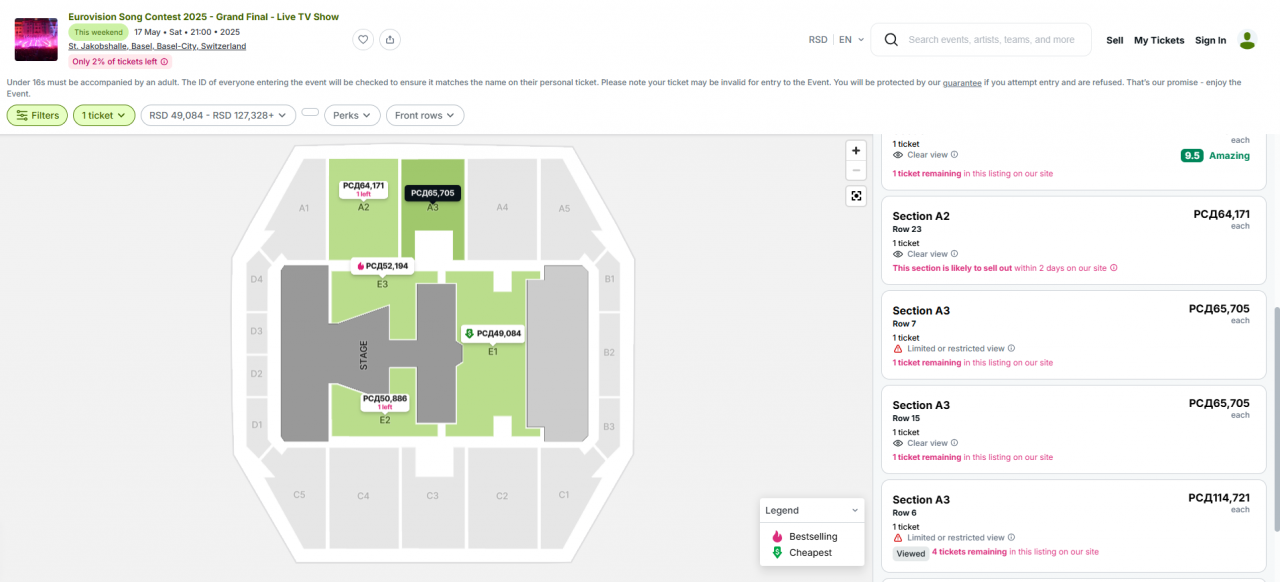This screenshot has height=582, width=1280.
Task: Click Sell in the top navigation
Action: pos(1114,40)
